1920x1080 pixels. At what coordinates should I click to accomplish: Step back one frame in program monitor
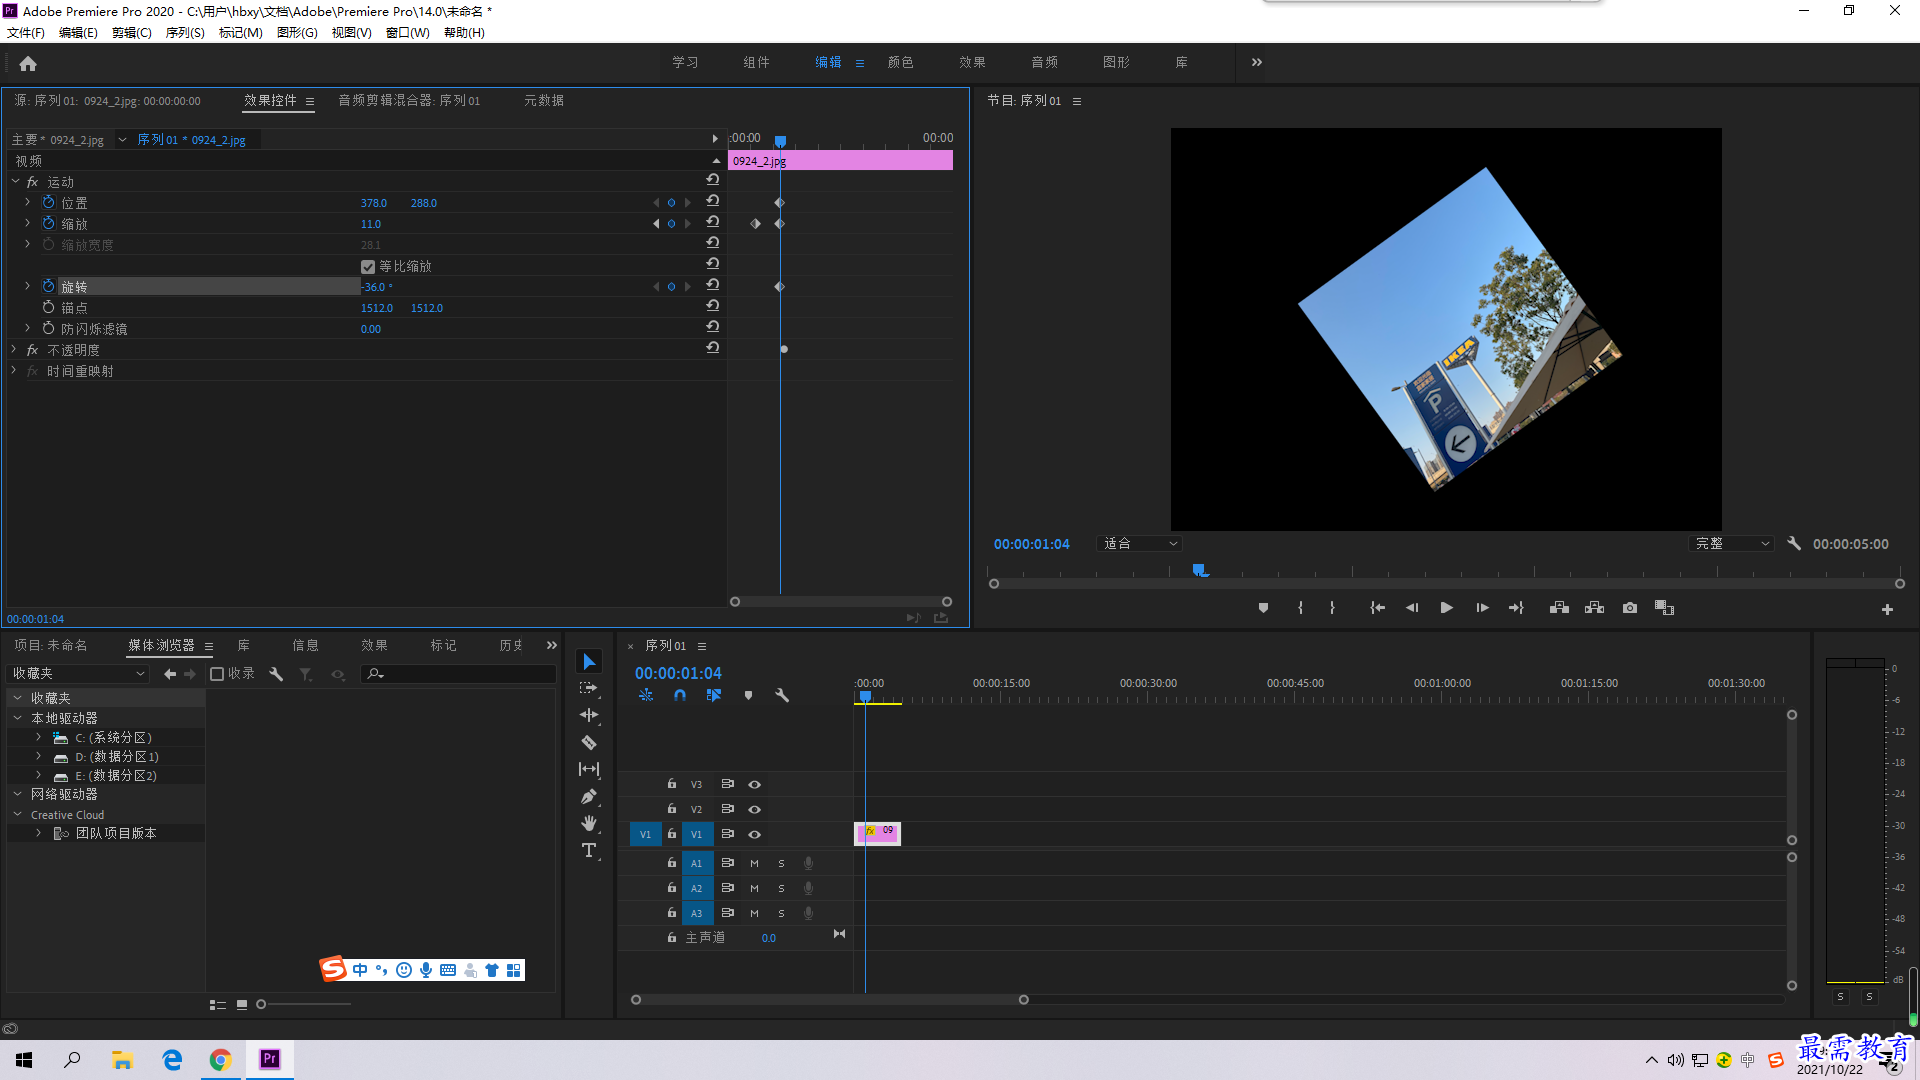[x=1412, y=608]
